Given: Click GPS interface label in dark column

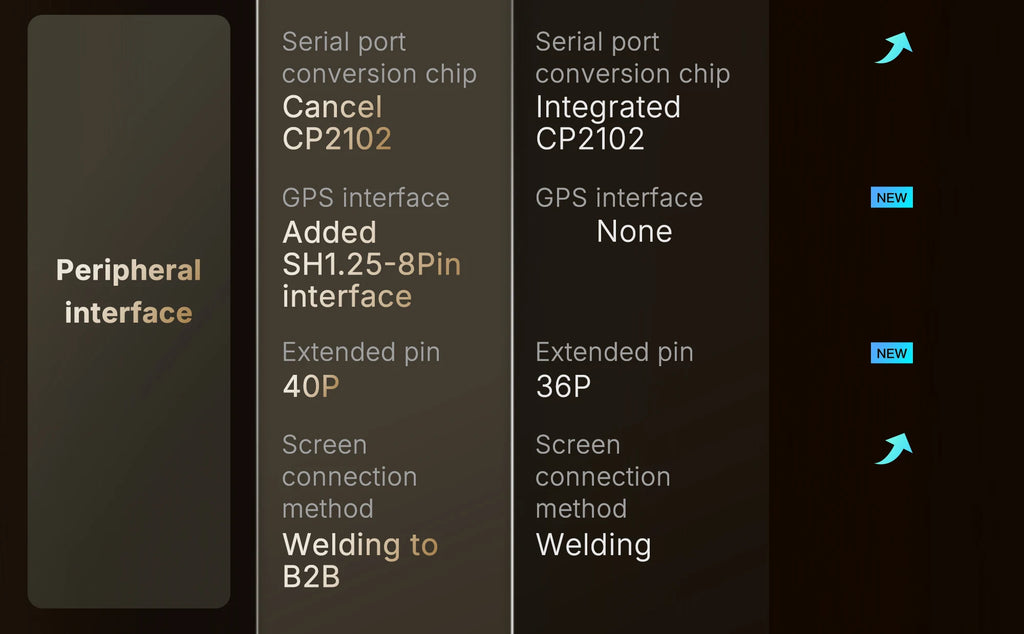Looking at the screenshot, I should [x=619, y=198].
